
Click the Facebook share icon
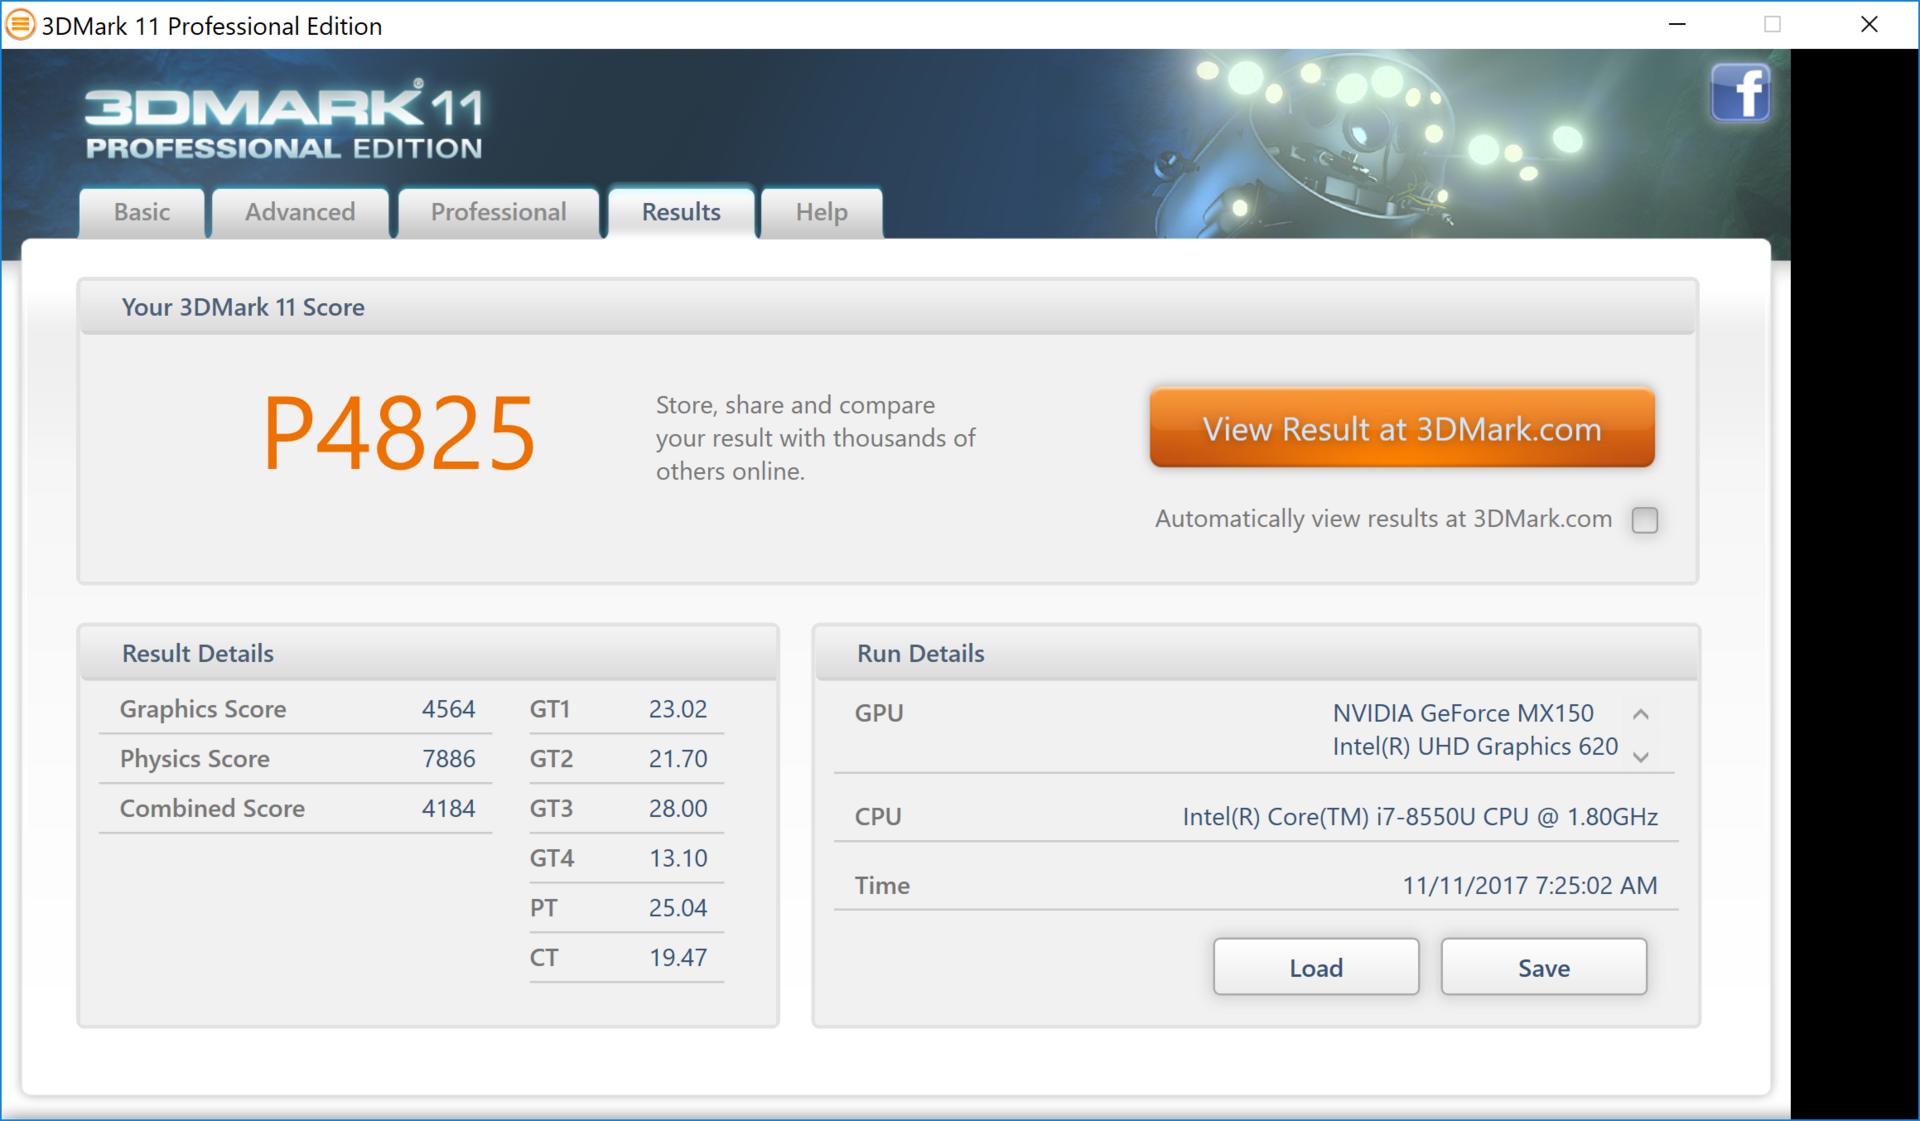[1740, 93]
